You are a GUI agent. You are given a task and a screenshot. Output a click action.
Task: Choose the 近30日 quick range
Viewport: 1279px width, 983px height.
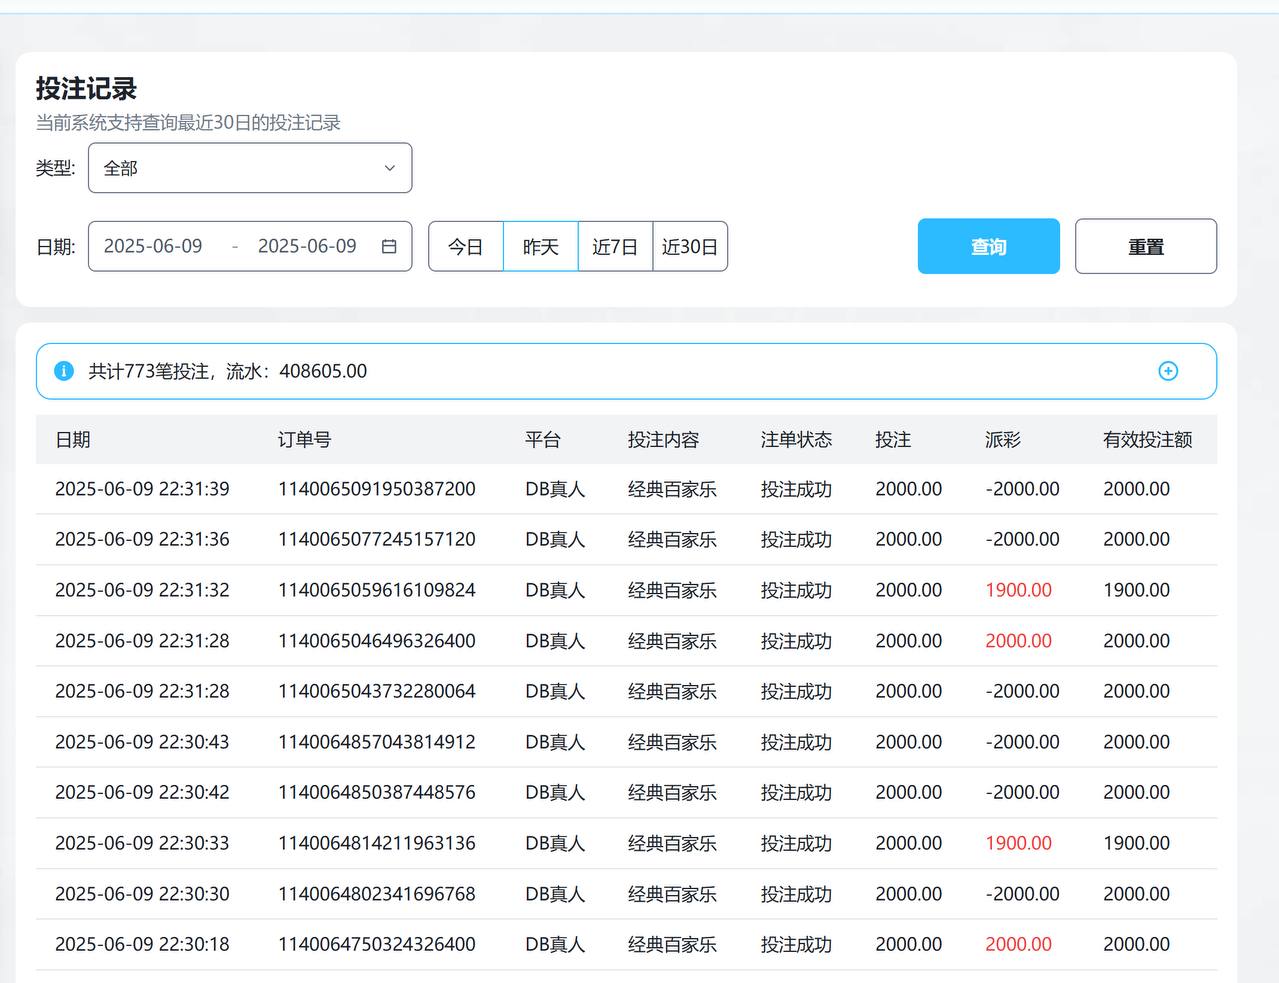[x=690, y=247]
